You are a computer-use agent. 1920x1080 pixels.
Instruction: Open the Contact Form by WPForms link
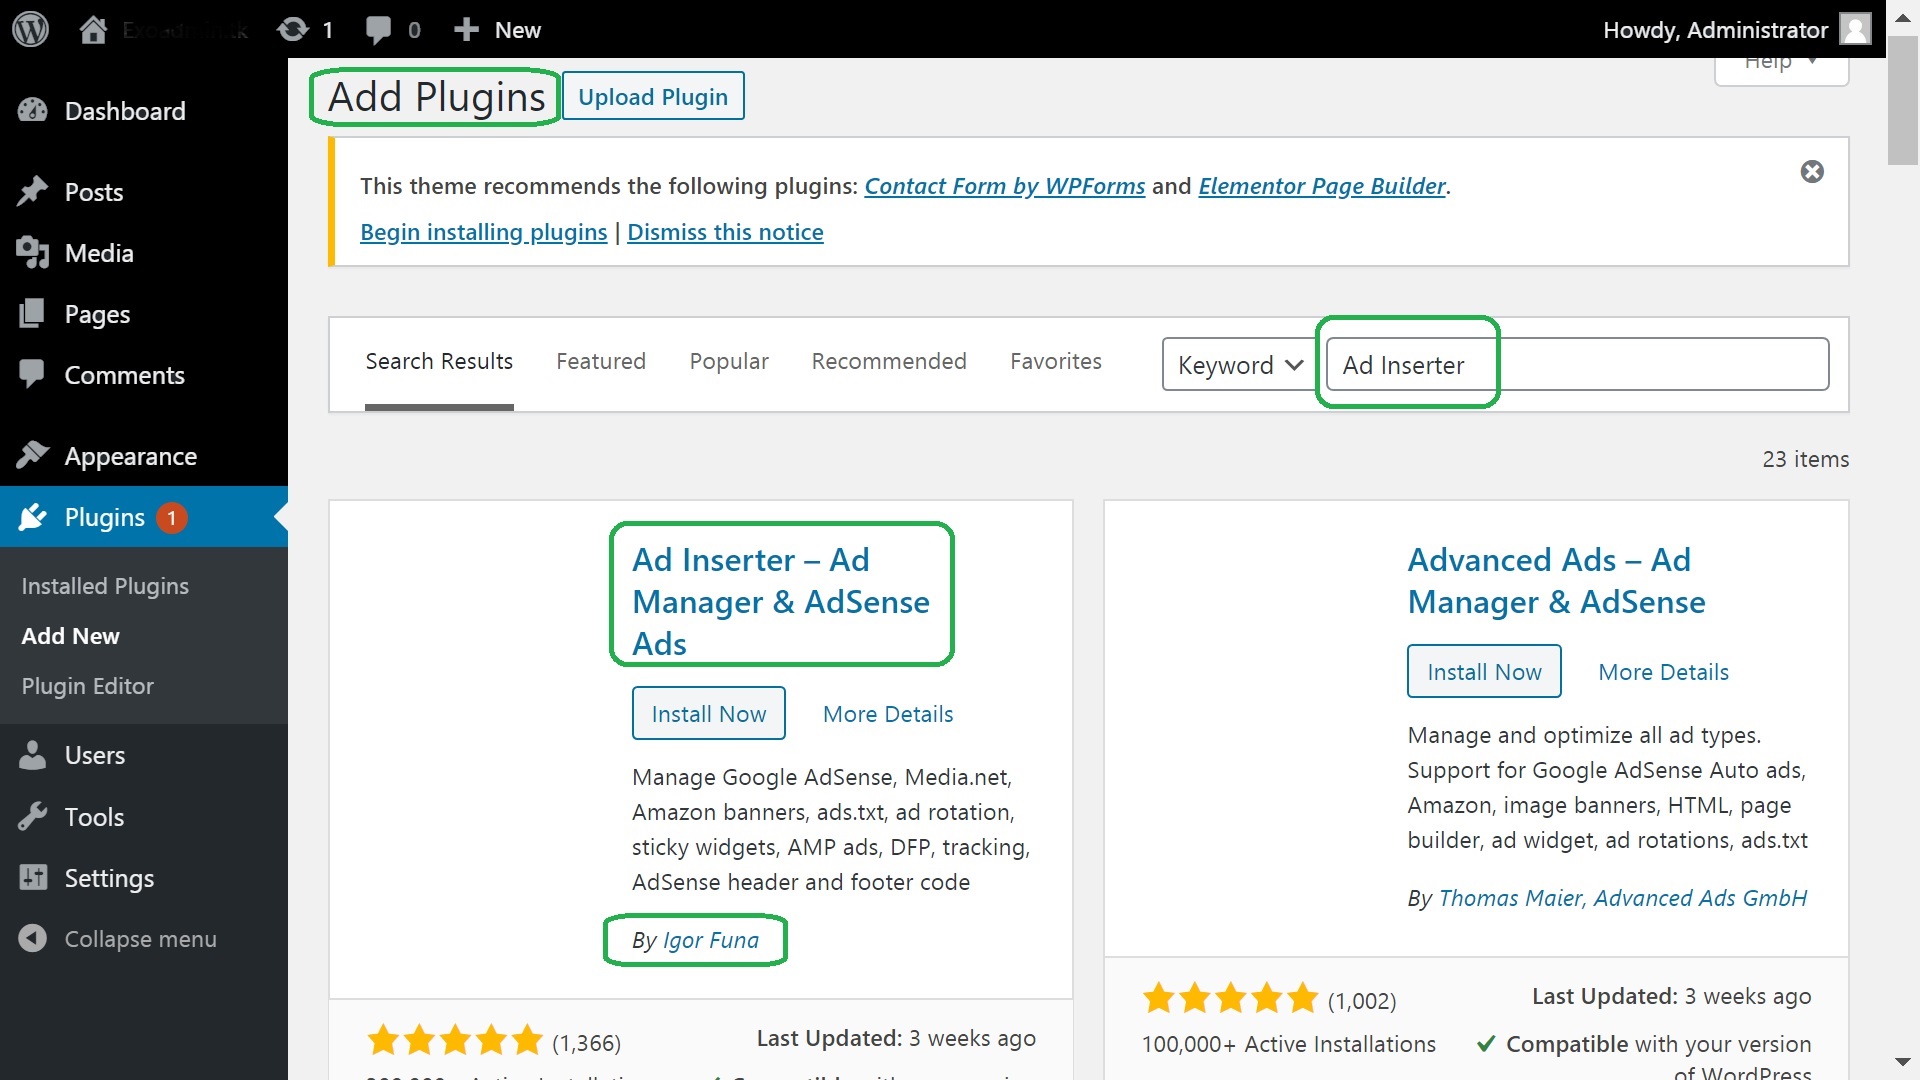point(1004,186)
